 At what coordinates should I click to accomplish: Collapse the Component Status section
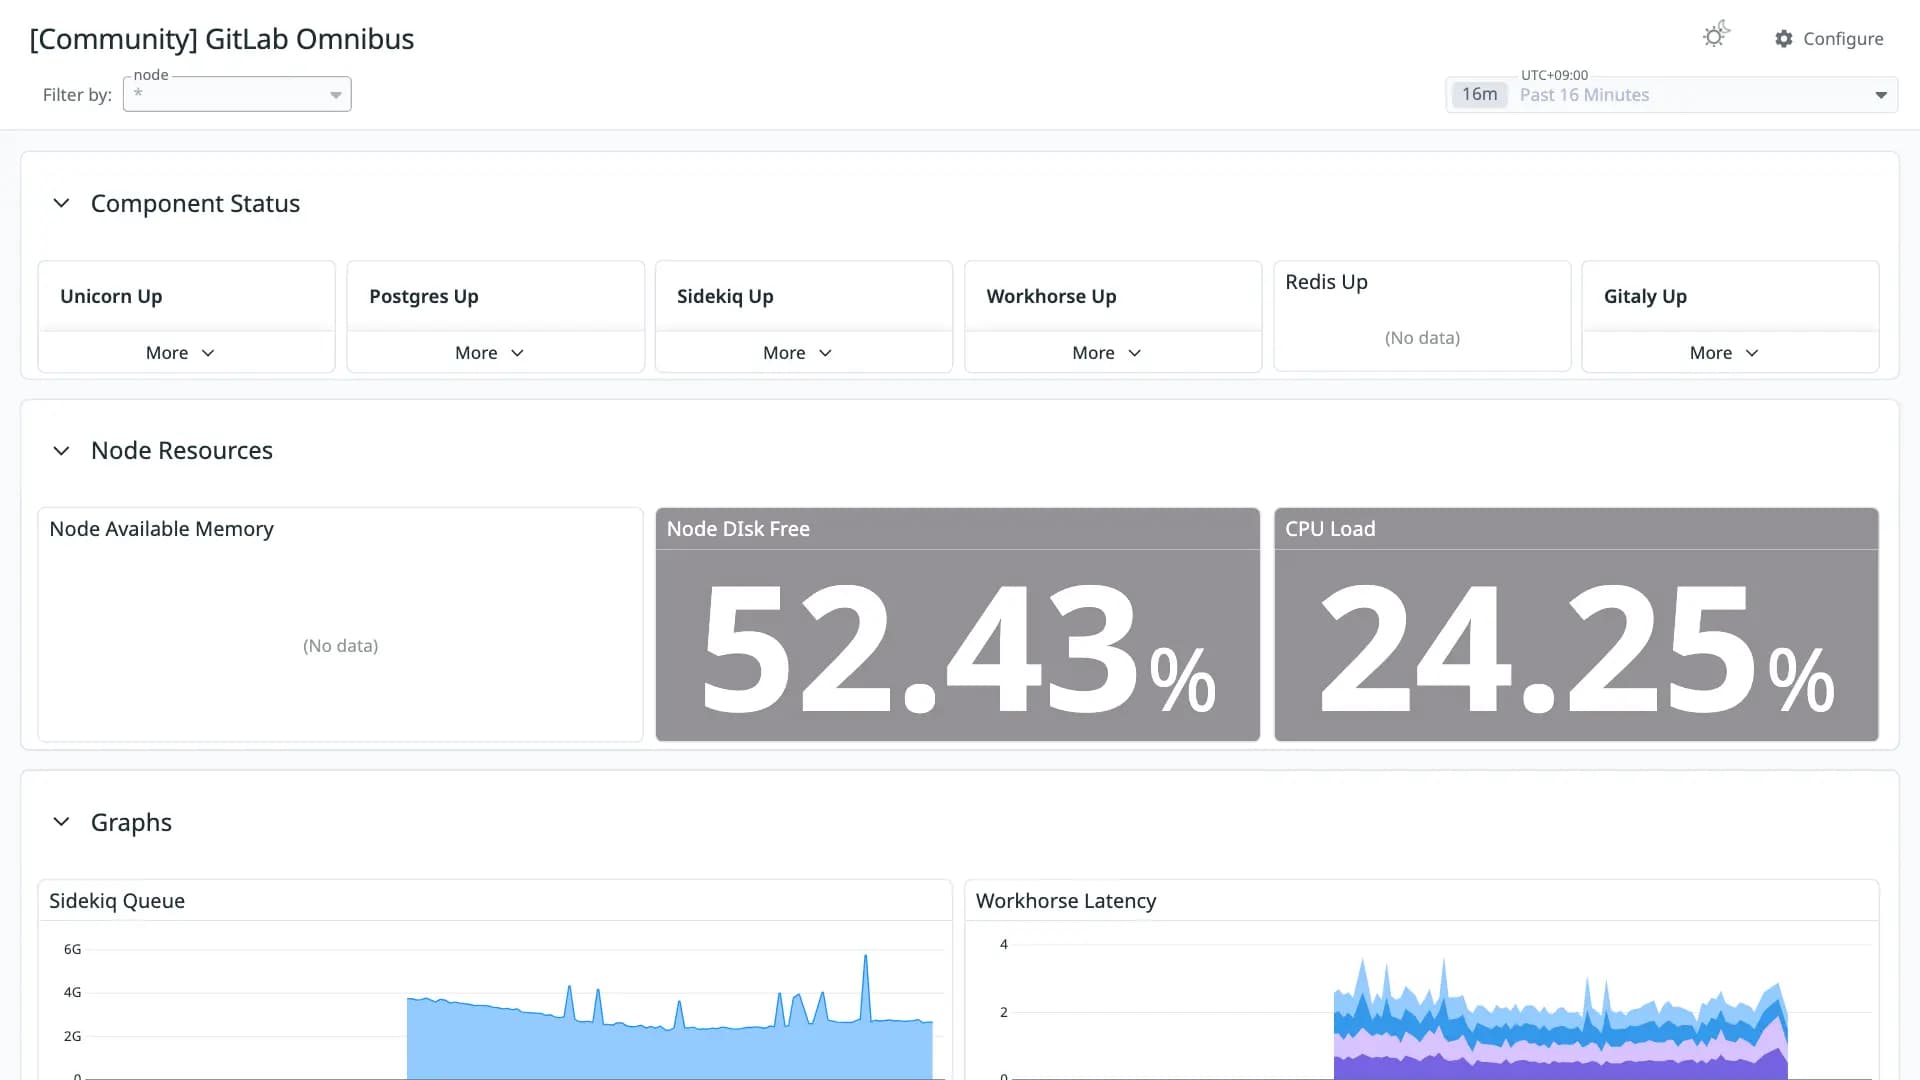click(61, 203)
